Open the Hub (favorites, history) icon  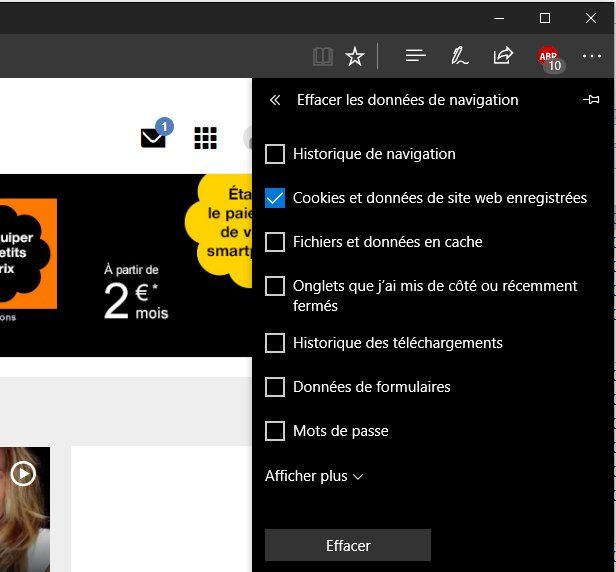pos(415,56)
